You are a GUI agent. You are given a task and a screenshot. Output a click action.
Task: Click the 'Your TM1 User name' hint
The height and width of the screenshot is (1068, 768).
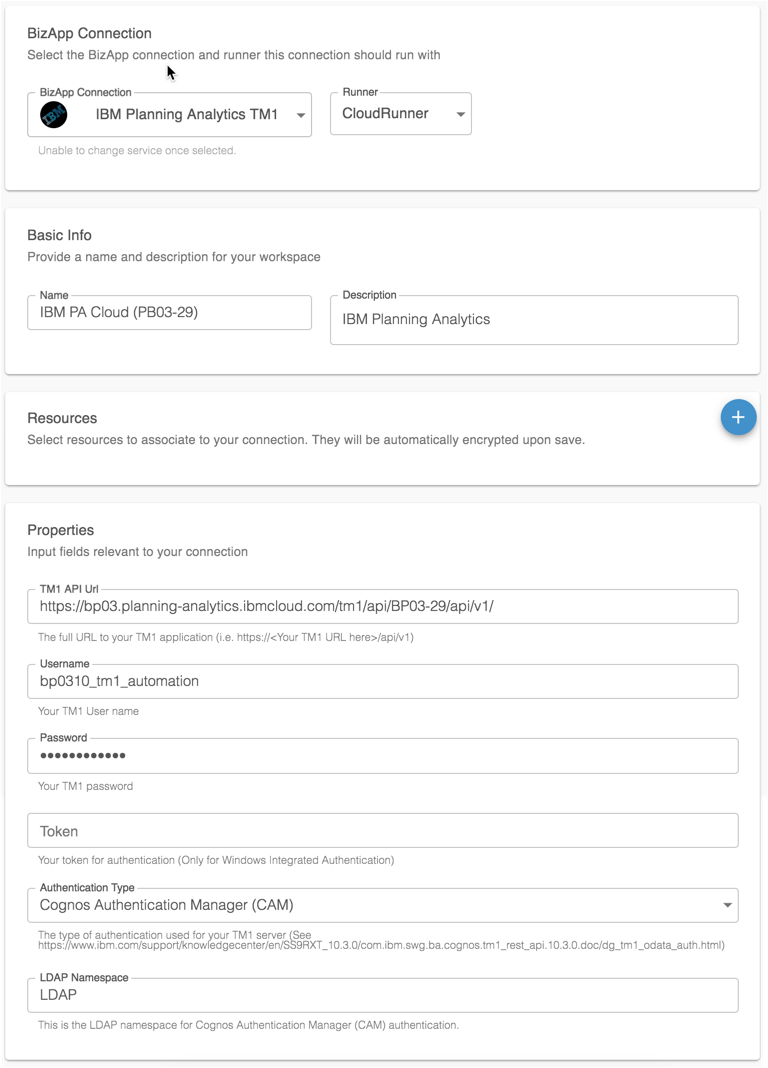click(89, 711)
